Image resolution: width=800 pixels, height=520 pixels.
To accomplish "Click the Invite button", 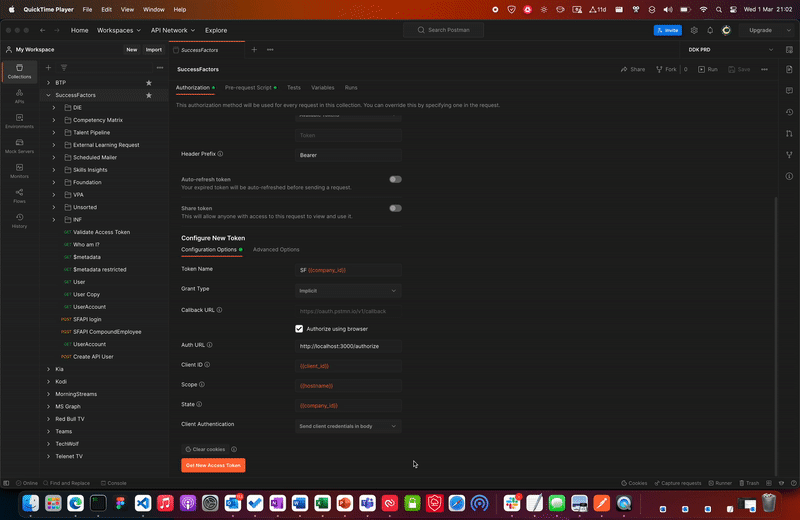I will pyautogui.click(x=667, y=30).
